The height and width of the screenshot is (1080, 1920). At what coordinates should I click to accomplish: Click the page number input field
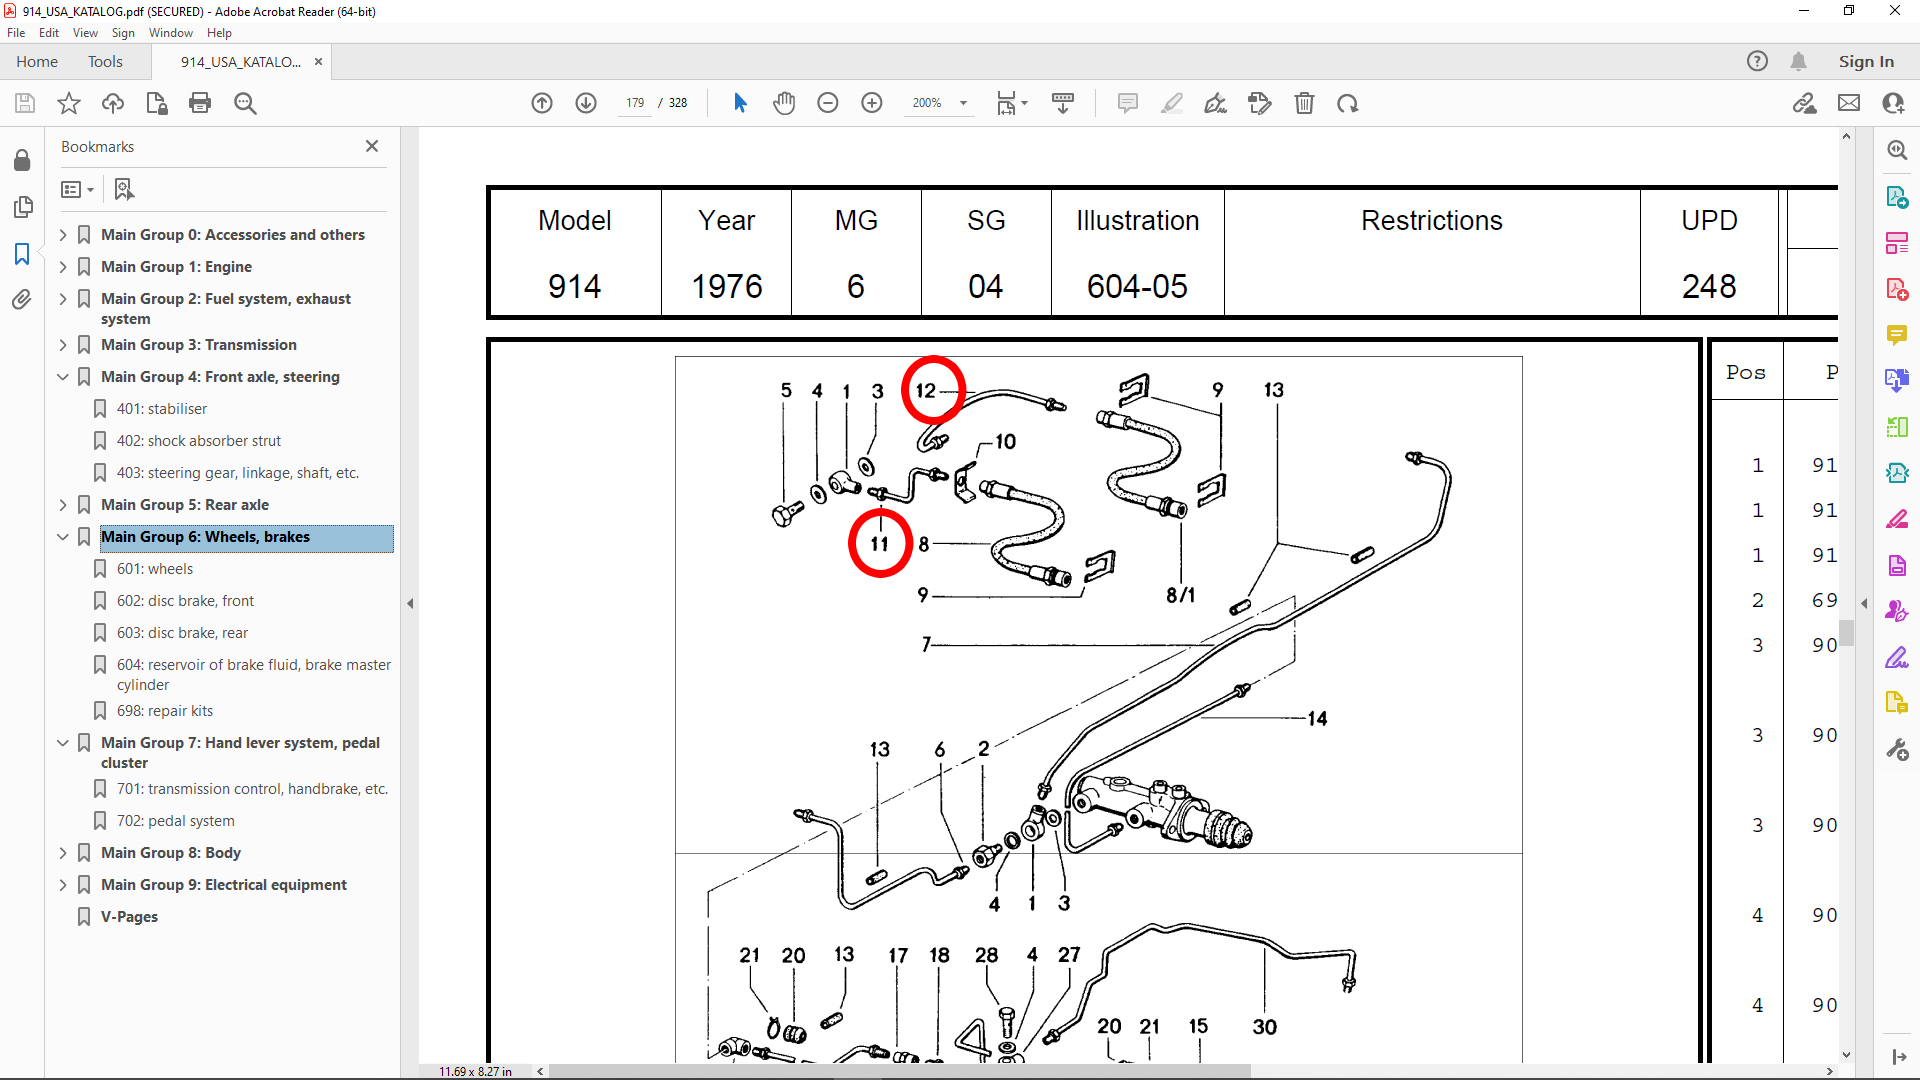click(635, 103)
